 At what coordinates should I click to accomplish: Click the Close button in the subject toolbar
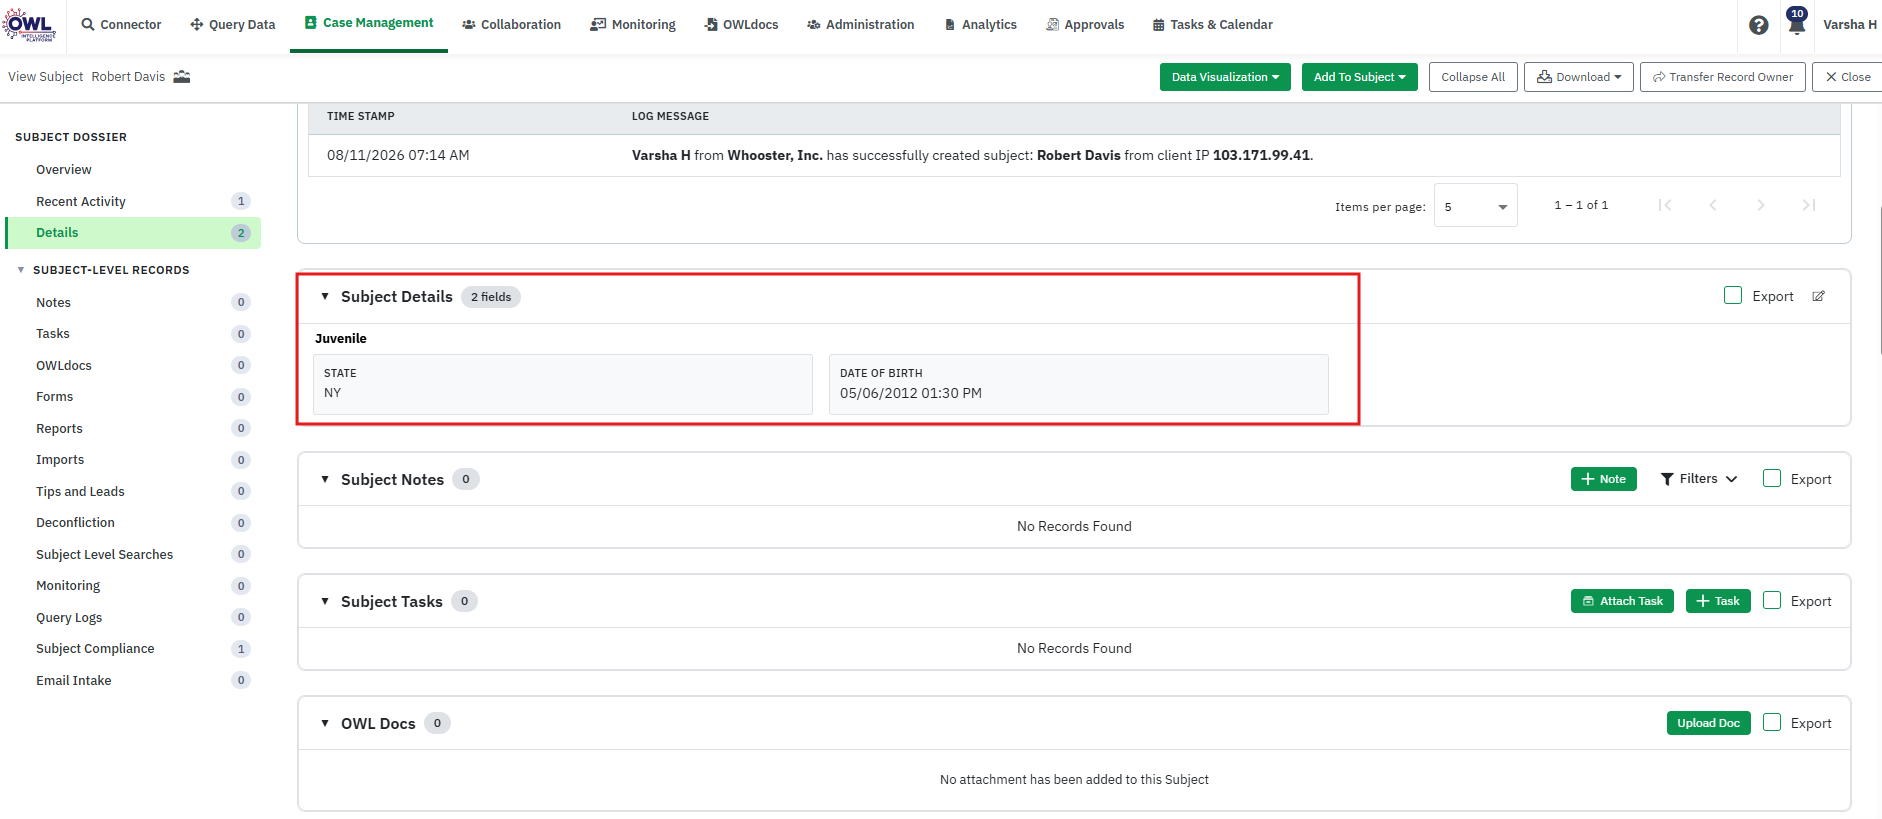[x=1847, y=77]
